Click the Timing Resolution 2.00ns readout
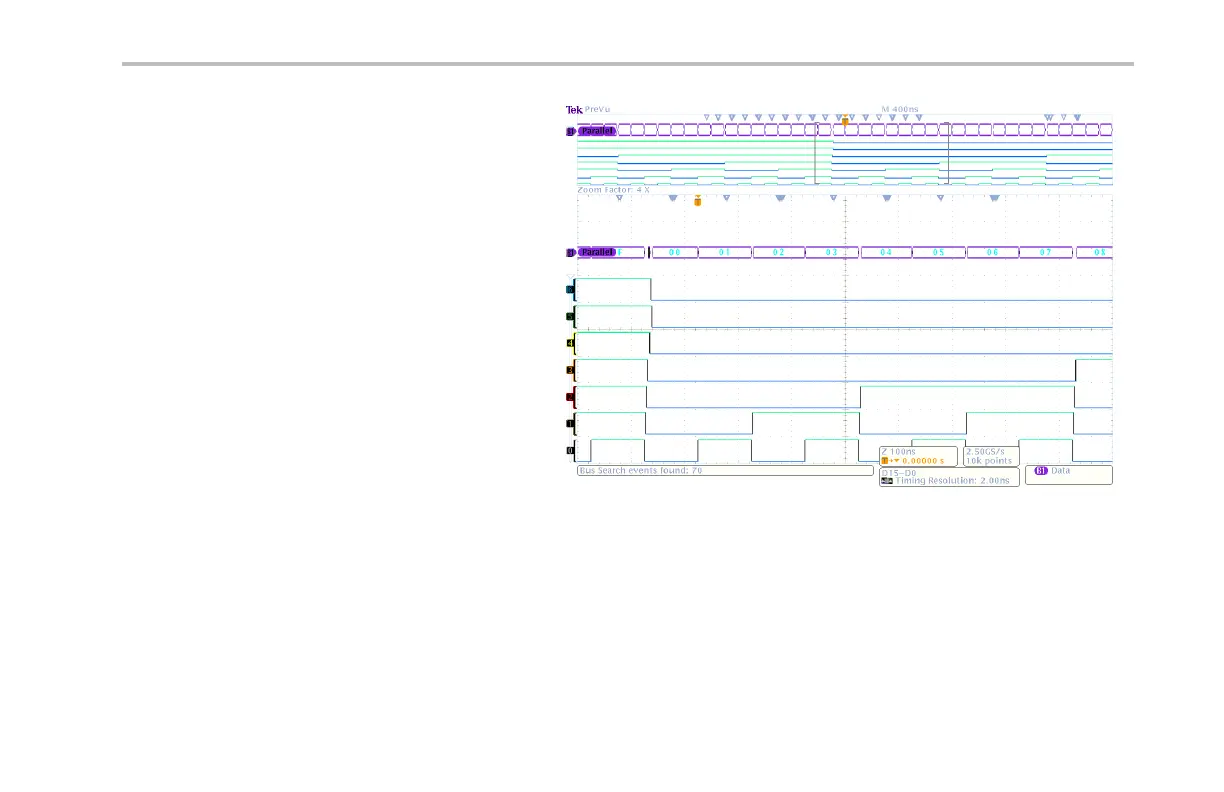This screenshot has width=1224, height=792. click(948, 481)
